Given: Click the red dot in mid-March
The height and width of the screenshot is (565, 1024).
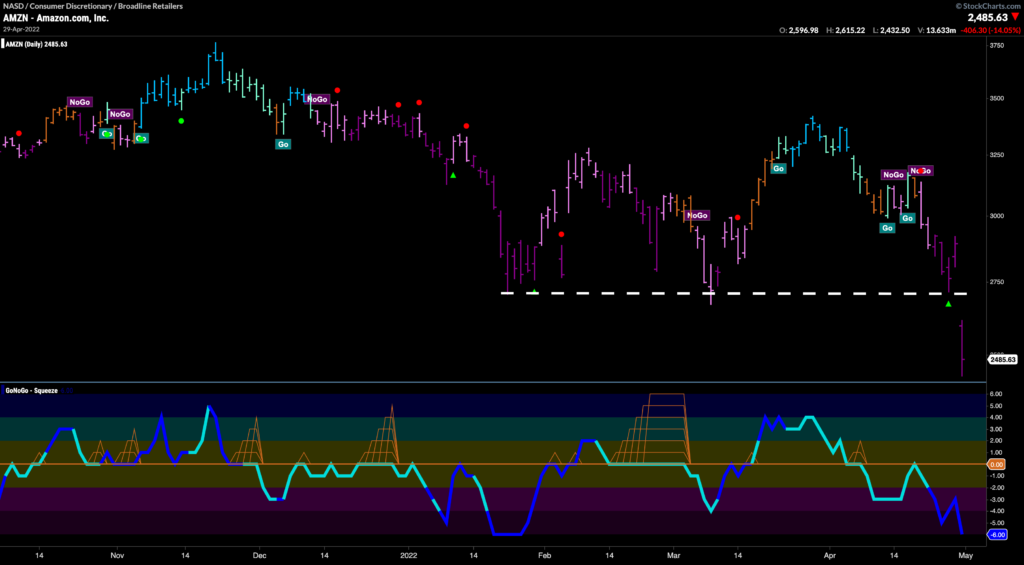Looking at the screenshot, I should click(737, 218).
